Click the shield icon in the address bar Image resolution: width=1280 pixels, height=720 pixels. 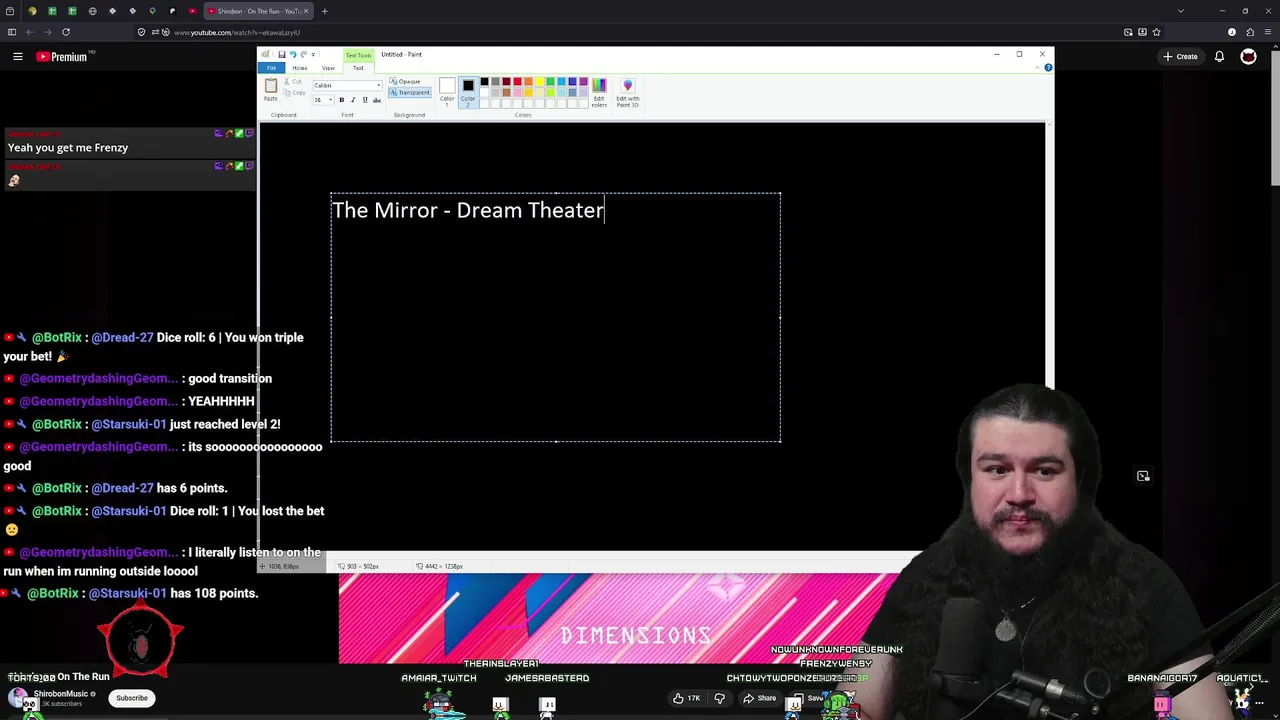pos(141,32)
